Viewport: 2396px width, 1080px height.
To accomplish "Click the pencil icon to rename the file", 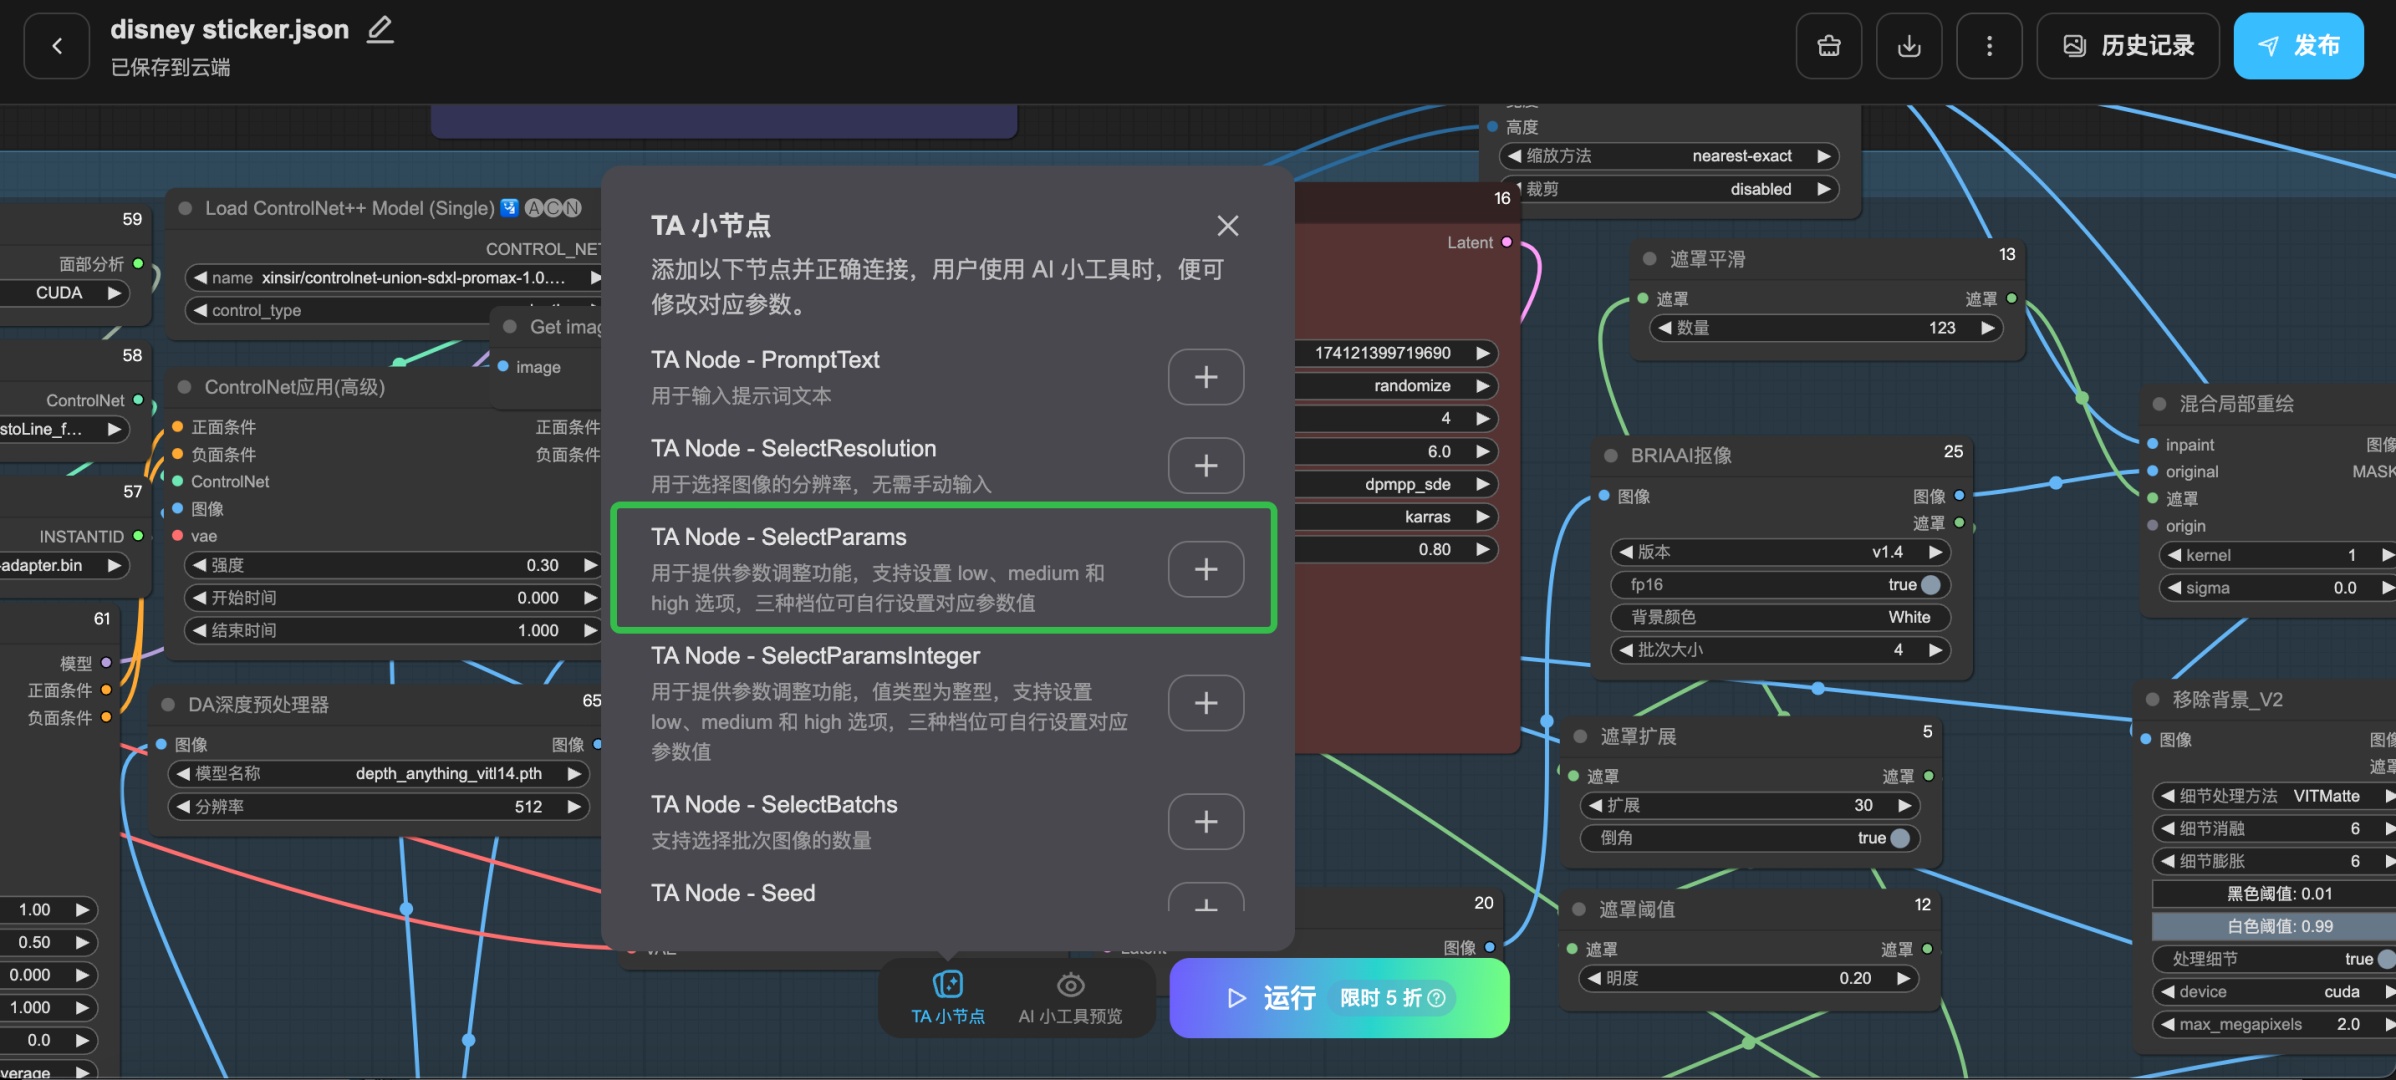I will pyautogui.click(x=380, y=30).
